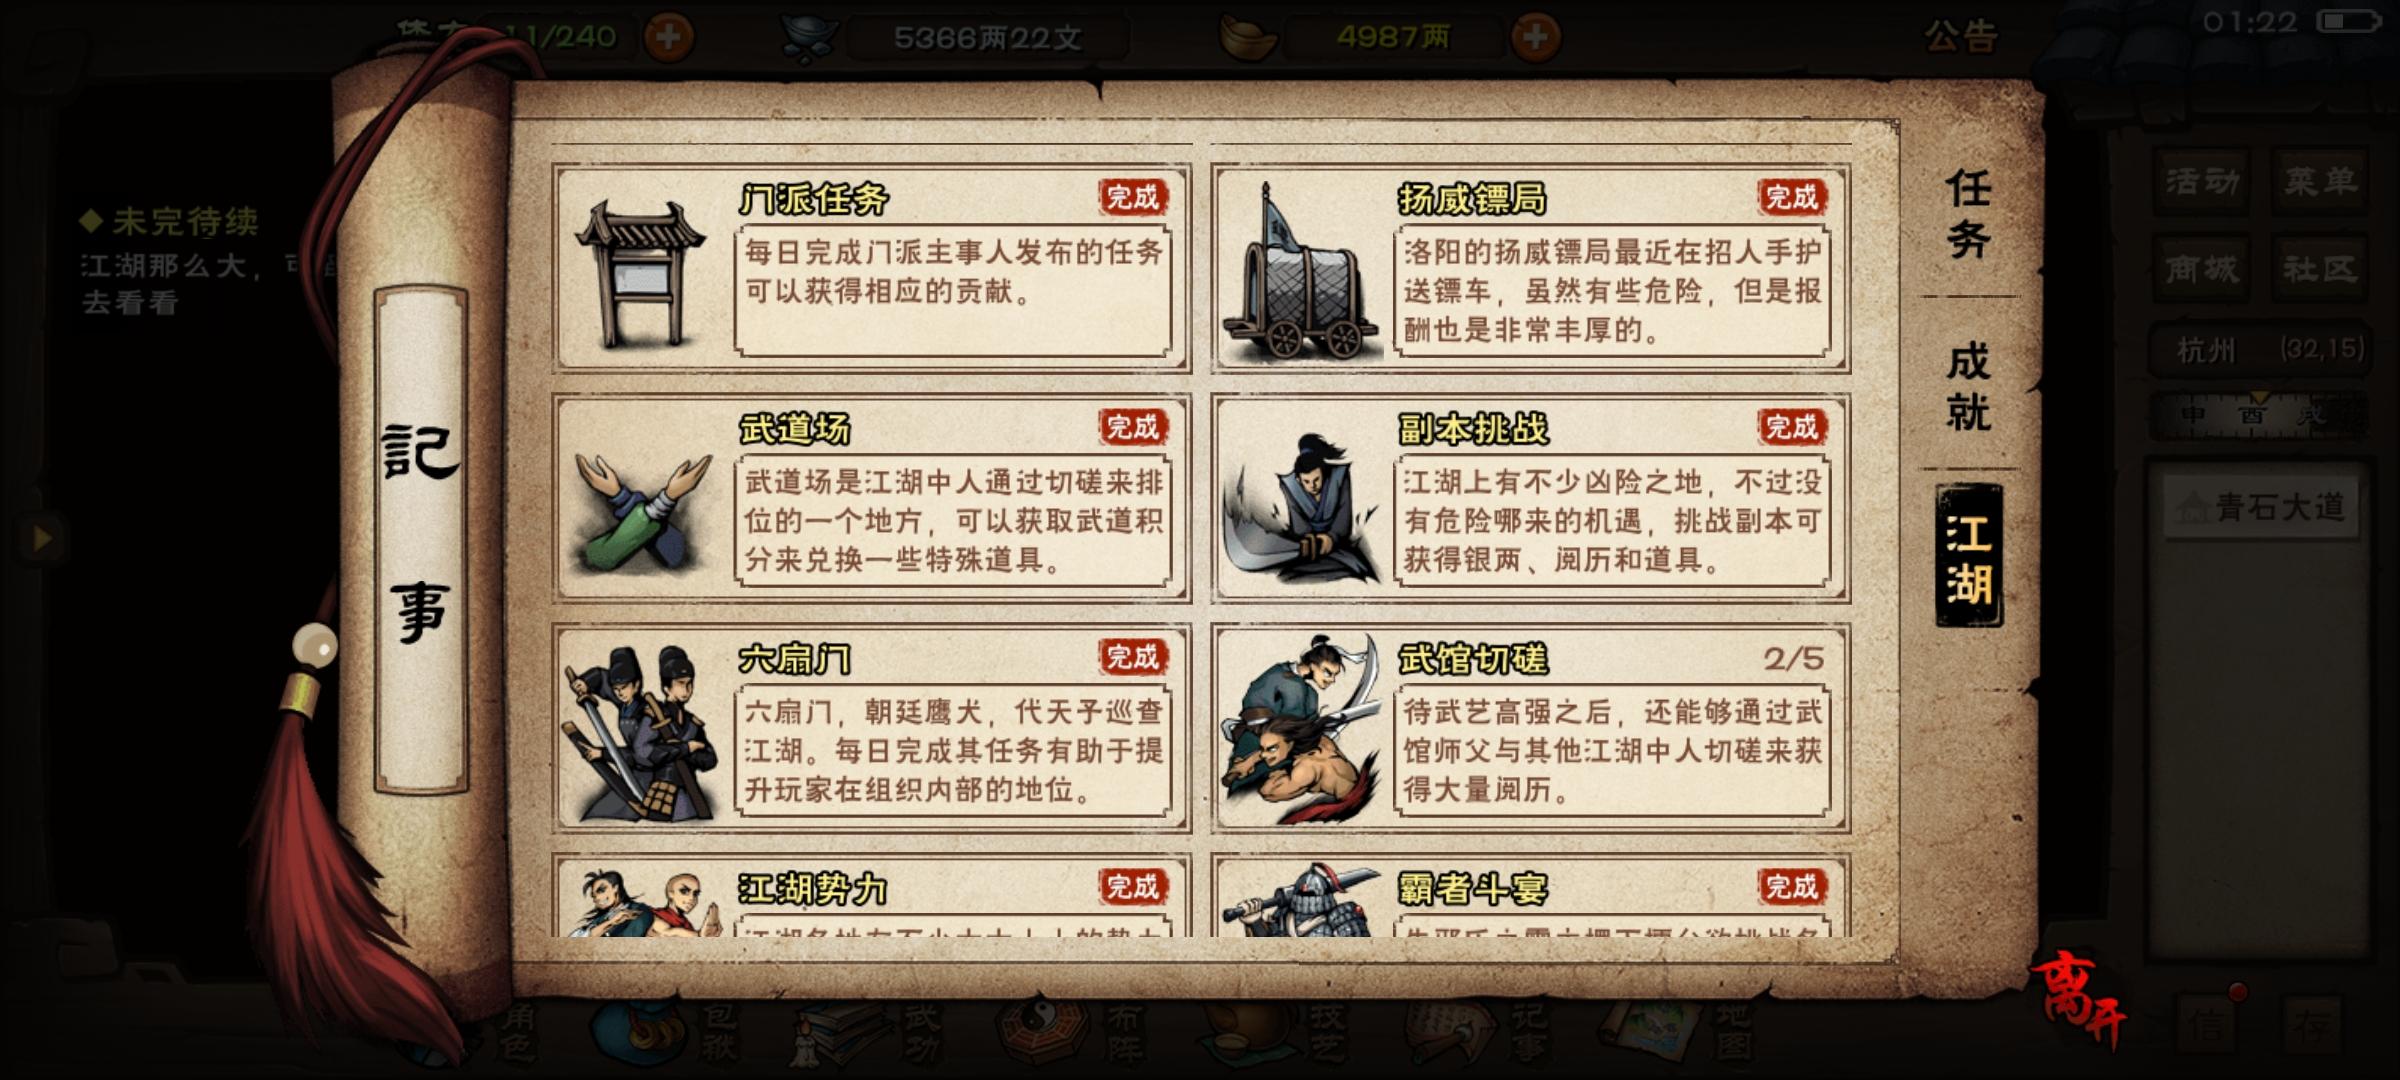
Task: Add silver with the plus beside 4987两
Action: 1535,38
